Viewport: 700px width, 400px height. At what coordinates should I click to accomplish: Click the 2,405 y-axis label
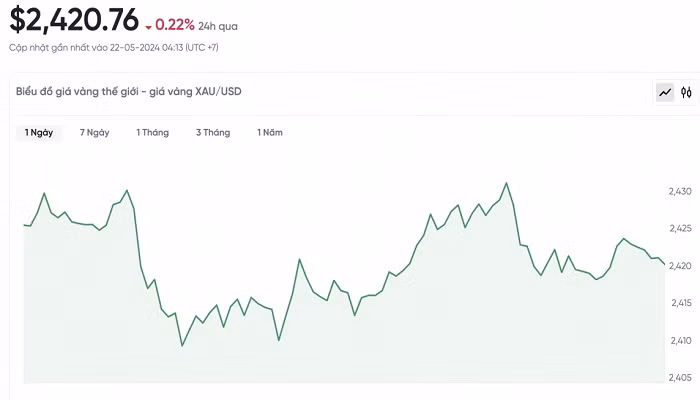(x=680, y=377)
